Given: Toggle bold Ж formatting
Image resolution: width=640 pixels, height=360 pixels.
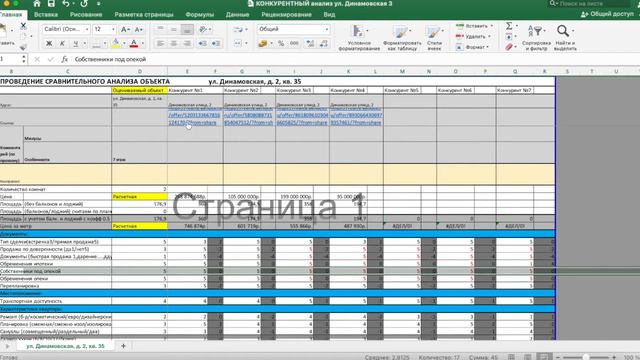Looking at the screenshot, I should (x=49, y=43).
